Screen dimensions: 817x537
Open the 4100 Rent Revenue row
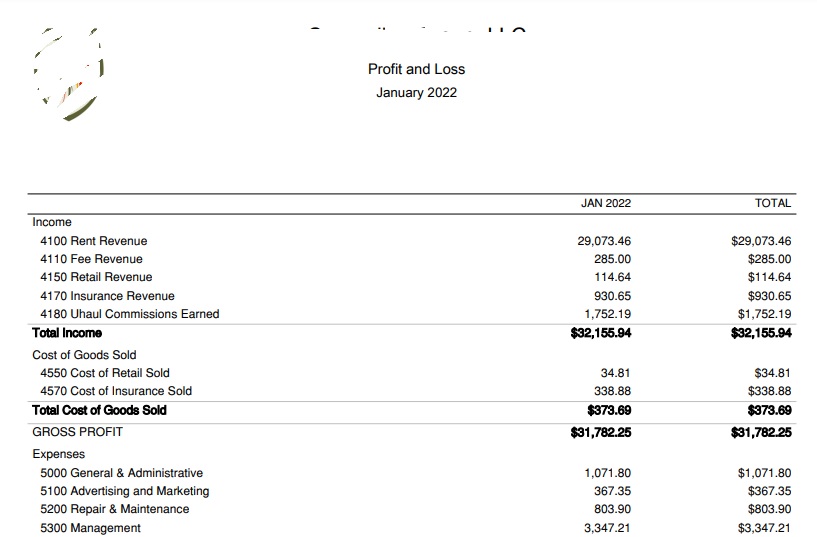pyautogui.click(x=93, y=241)
